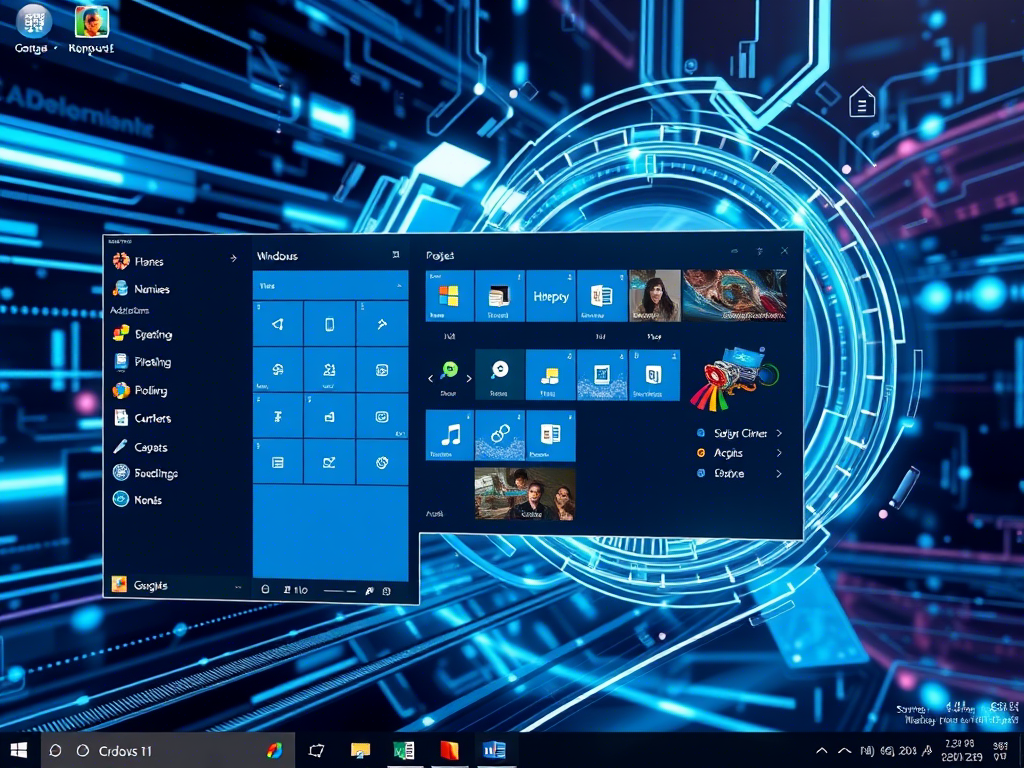Screen dimensions: 1024x768
Task: Open the Hoepcy tile
Action: click(551, 296)
